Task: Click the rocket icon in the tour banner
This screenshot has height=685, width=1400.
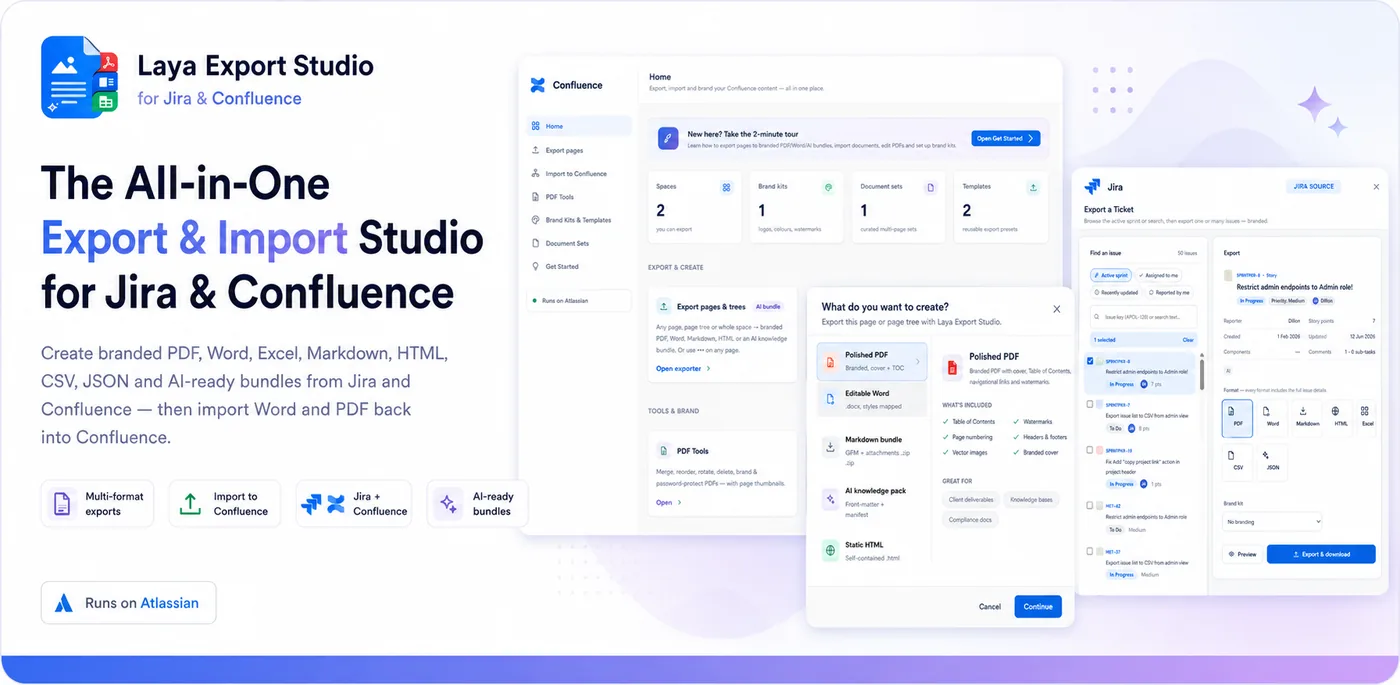Action: [x=668, y=138]
